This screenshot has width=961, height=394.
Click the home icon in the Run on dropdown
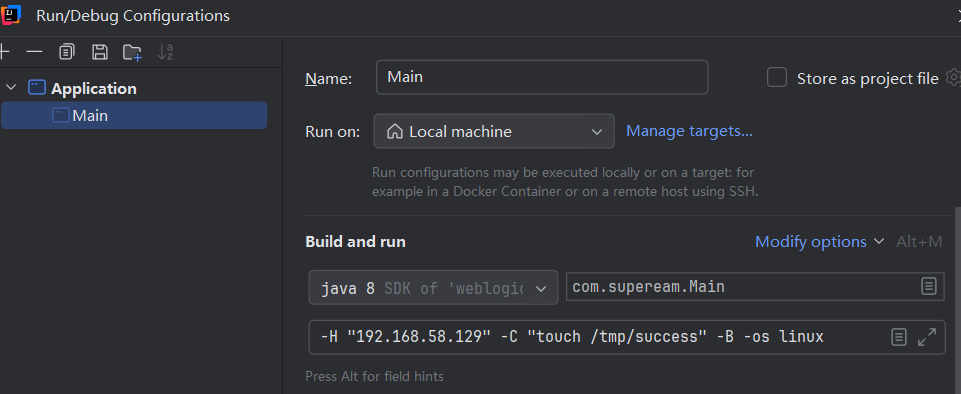[x=395, y=131]
